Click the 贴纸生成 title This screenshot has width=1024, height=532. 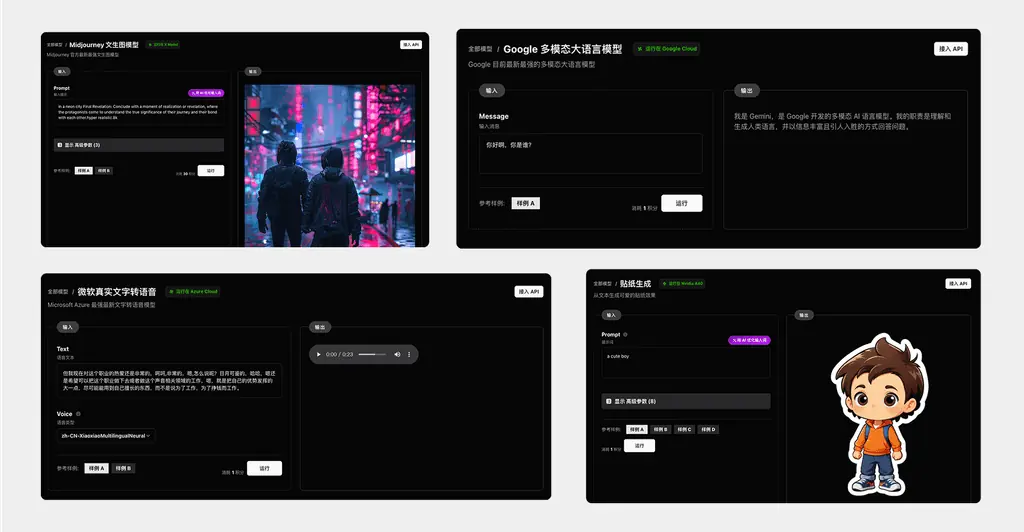tap(635, 284)
